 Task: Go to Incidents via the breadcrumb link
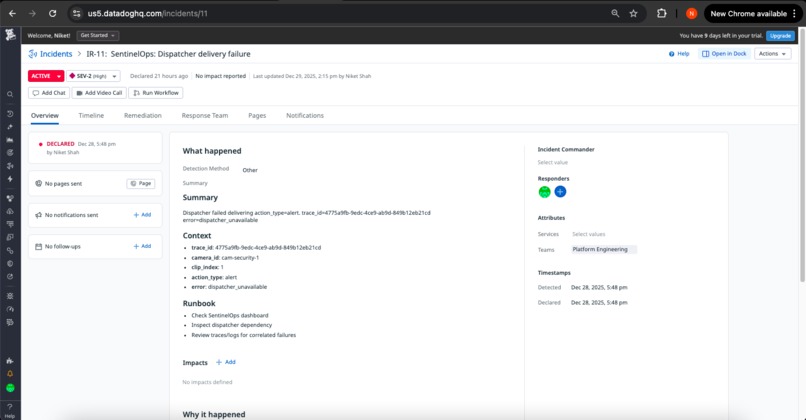(56, 54)
